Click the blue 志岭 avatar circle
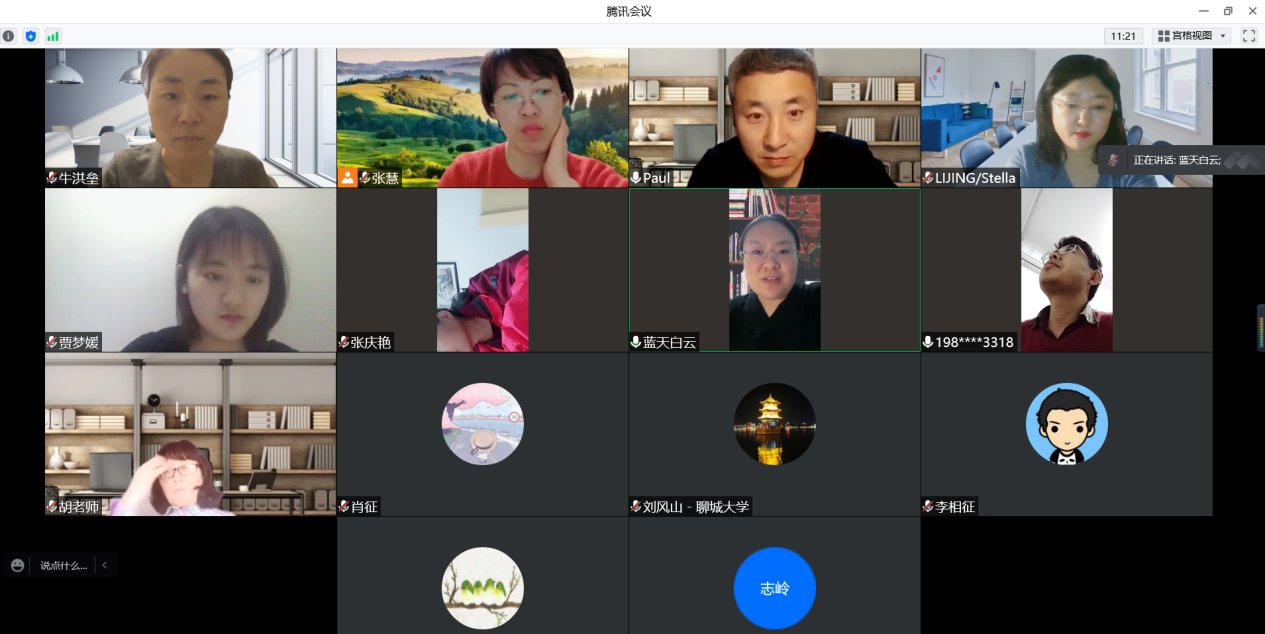This screenshot has width=1265, height=634. click(775, 588)
